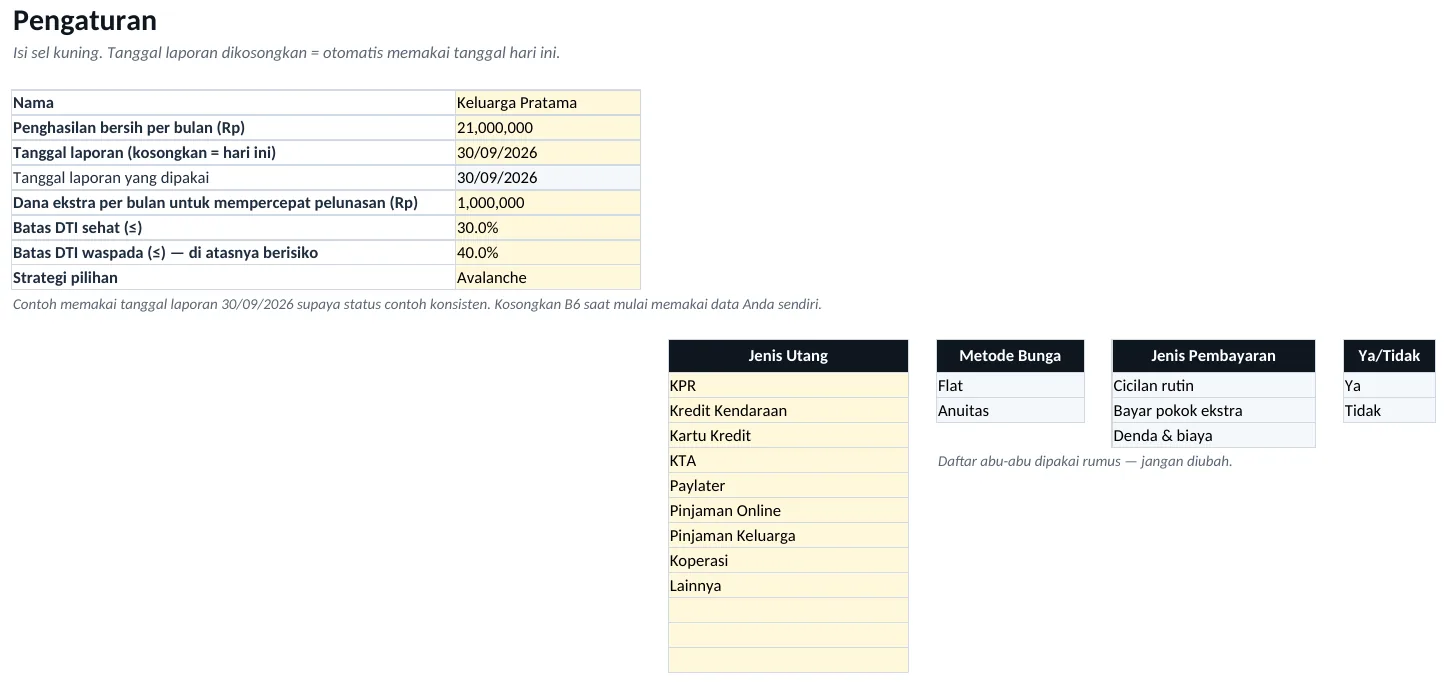This screenshot has height=683, width=1446.
Task: Click the 'Daftar abu-abu dipakai rumus' note
Action: tap(1085, 462)
